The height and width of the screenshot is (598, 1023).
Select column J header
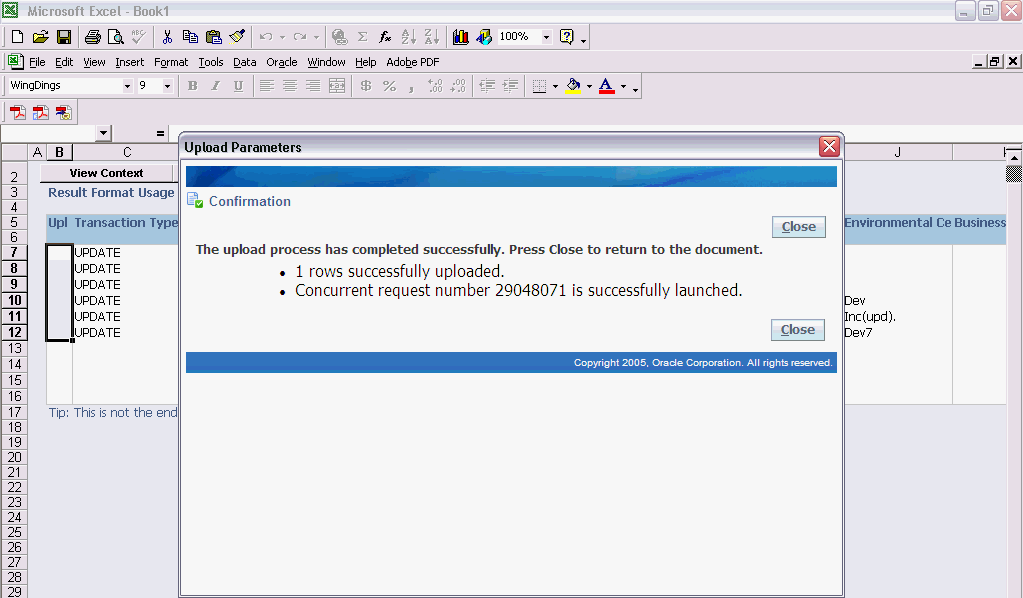pos(898,152)
